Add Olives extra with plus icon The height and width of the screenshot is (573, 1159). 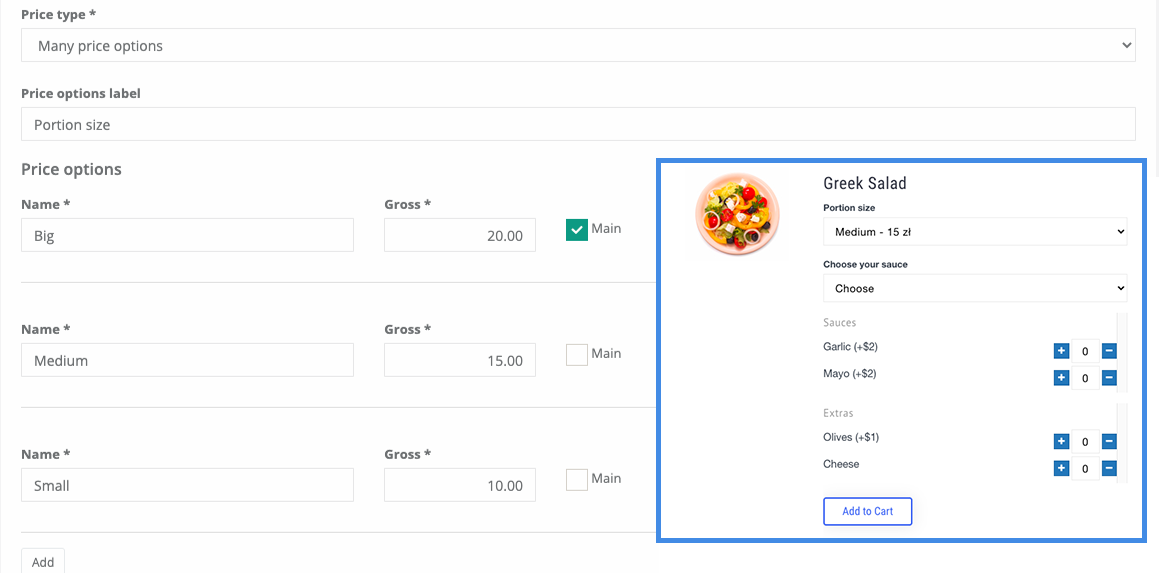(1061, 441)
